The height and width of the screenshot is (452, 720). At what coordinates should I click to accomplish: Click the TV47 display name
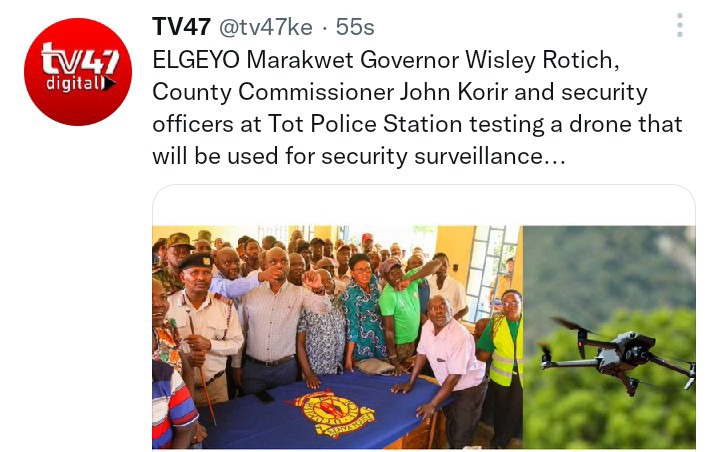pyautogui.click(x=181, y=27)
